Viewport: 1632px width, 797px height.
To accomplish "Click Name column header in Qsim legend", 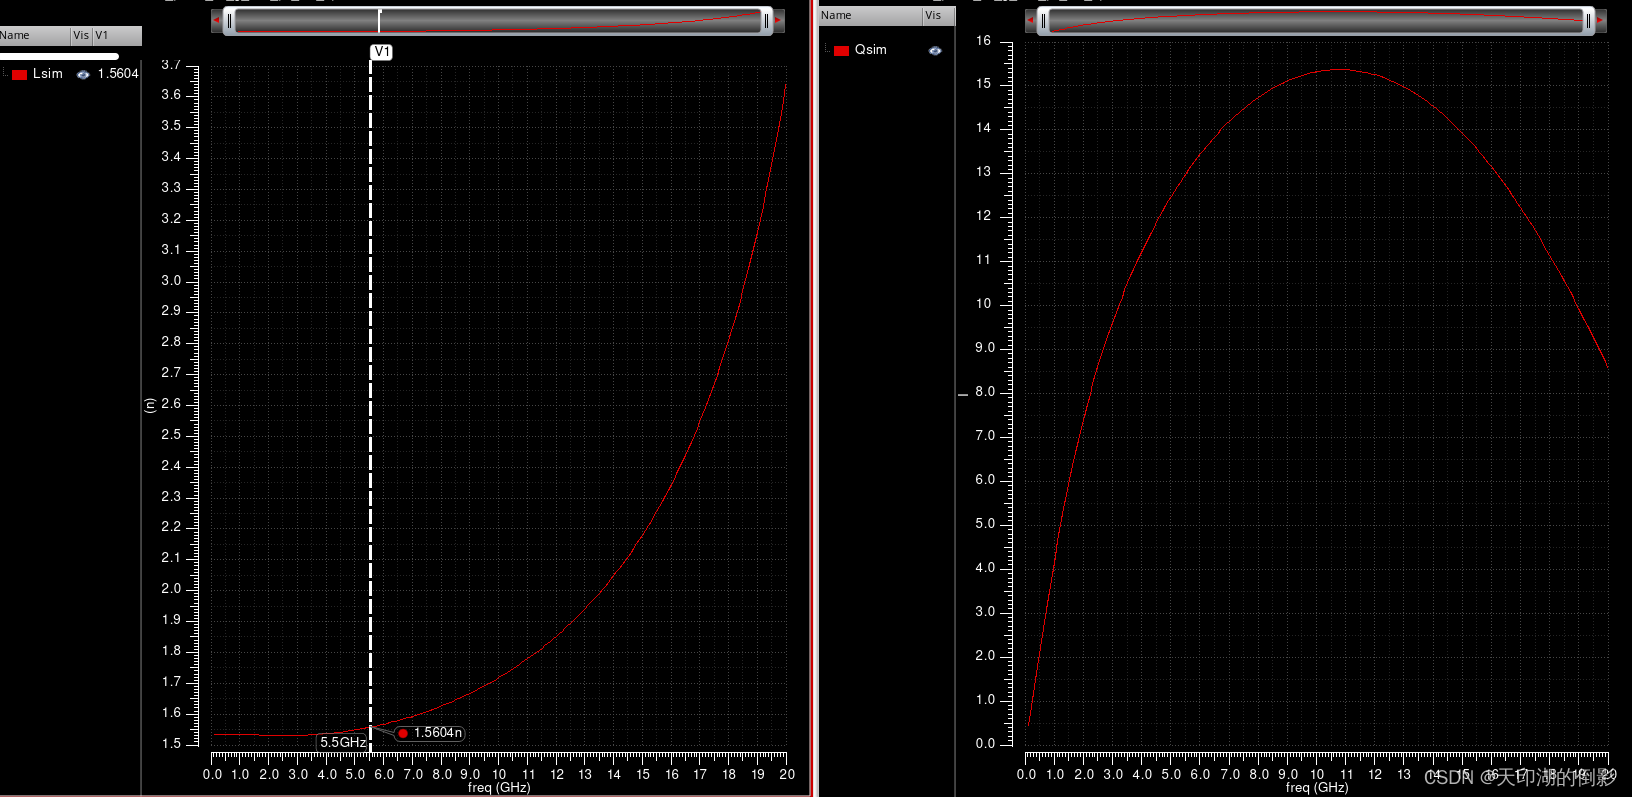I will (x=869, y=16).
